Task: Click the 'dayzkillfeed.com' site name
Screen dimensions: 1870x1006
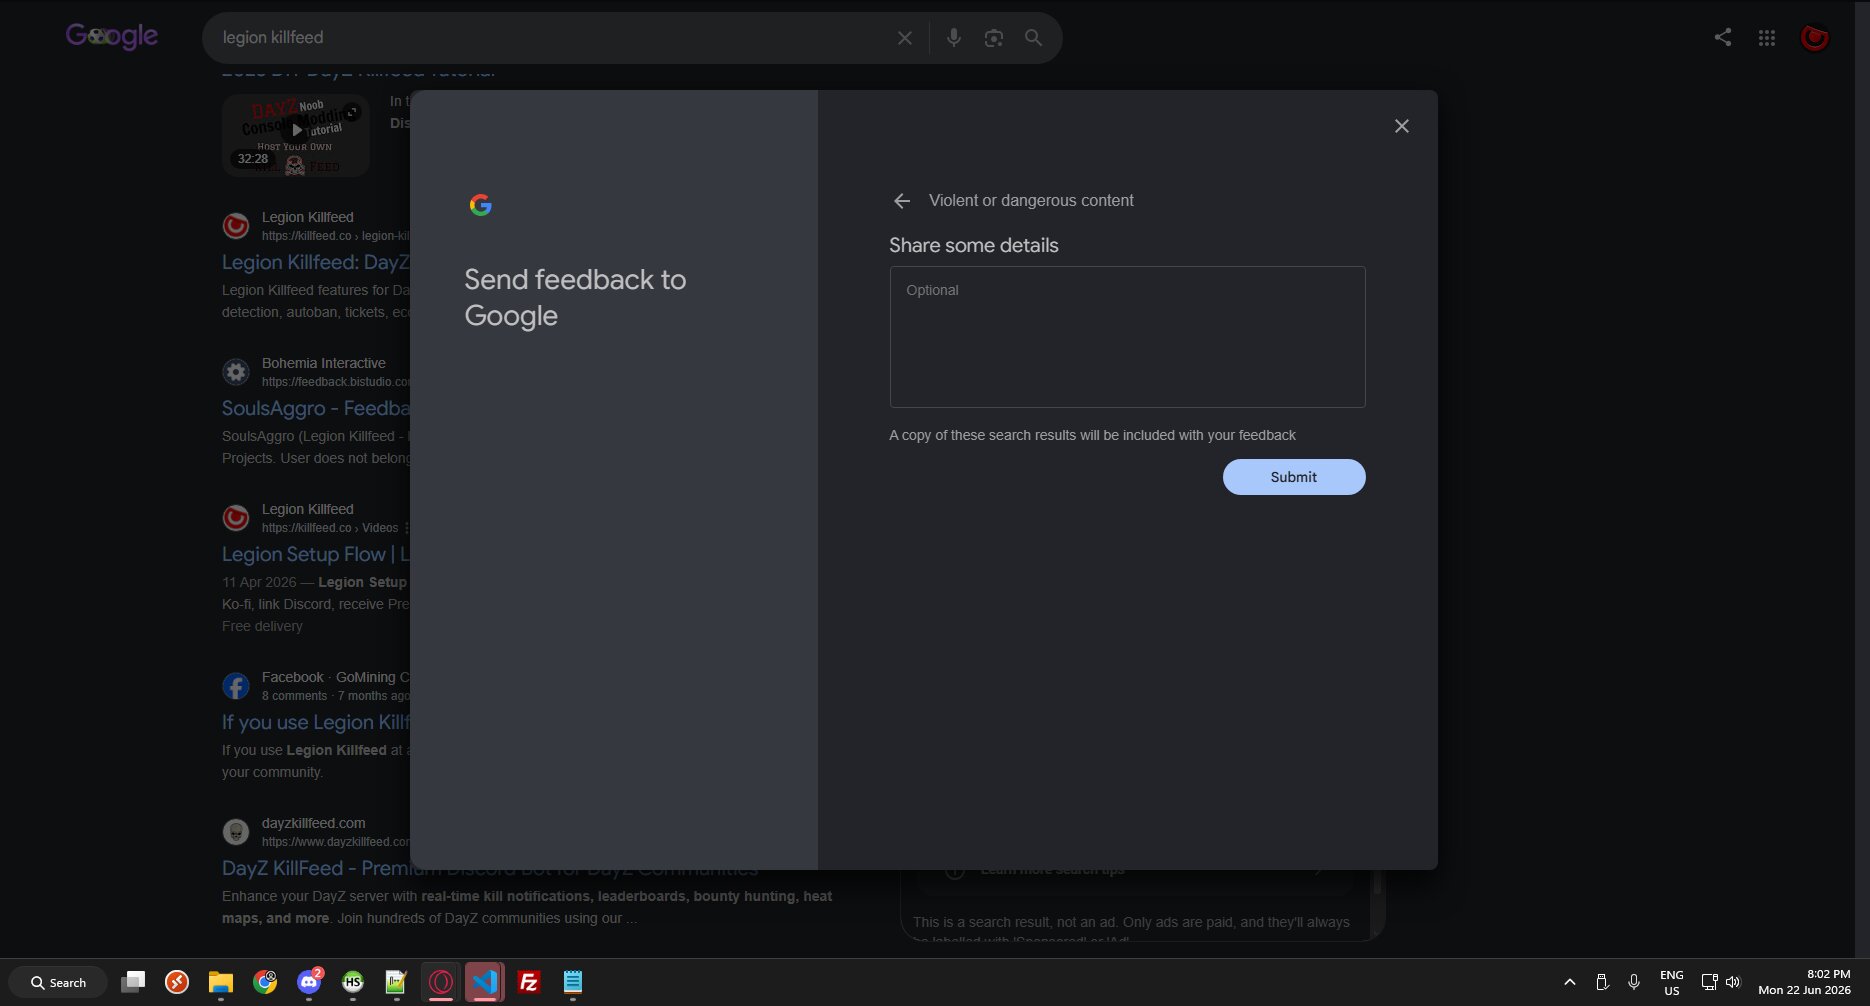Action: click(314, 823)
